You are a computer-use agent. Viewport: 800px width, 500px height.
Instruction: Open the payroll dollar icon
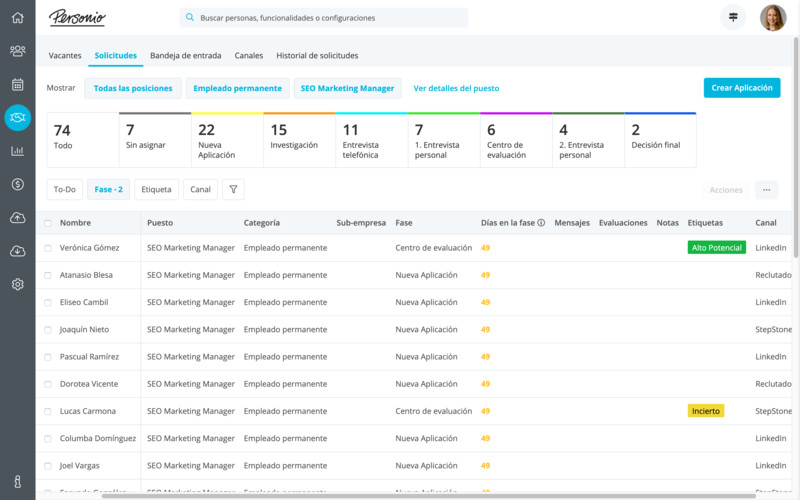tap(17, 184)
